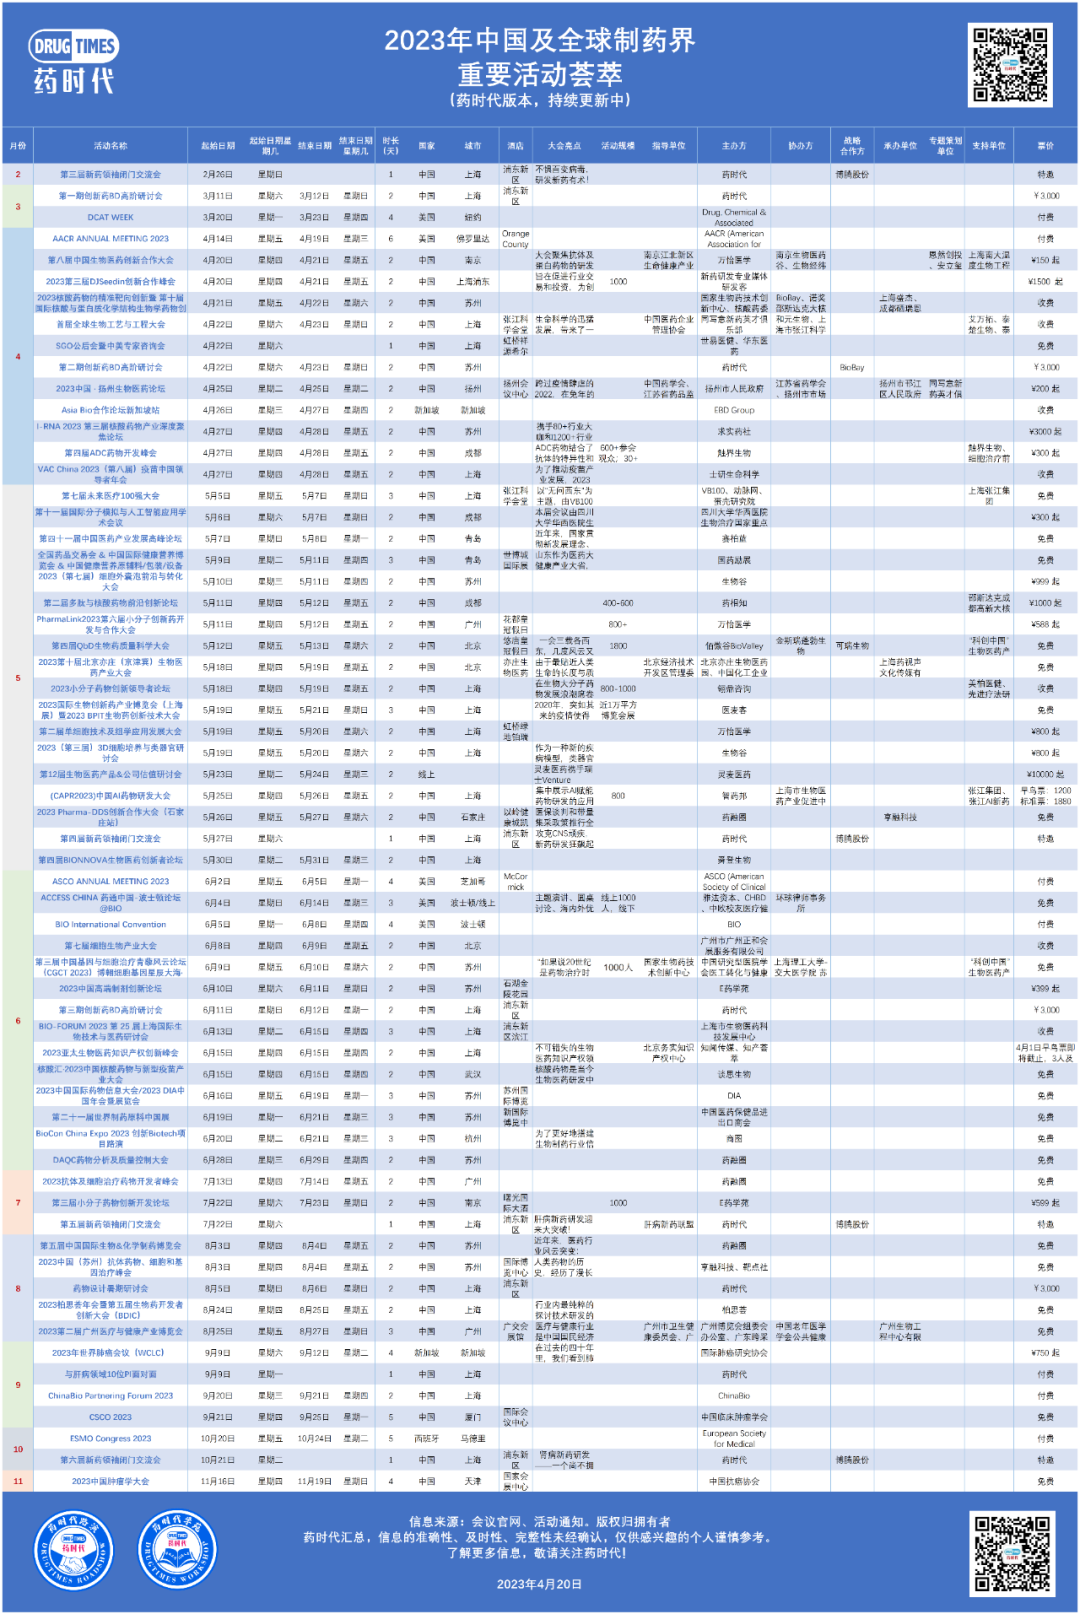Open the QR code in the footer
This screenshot has height=1614, width=1080.
tap(1012, 1551)
